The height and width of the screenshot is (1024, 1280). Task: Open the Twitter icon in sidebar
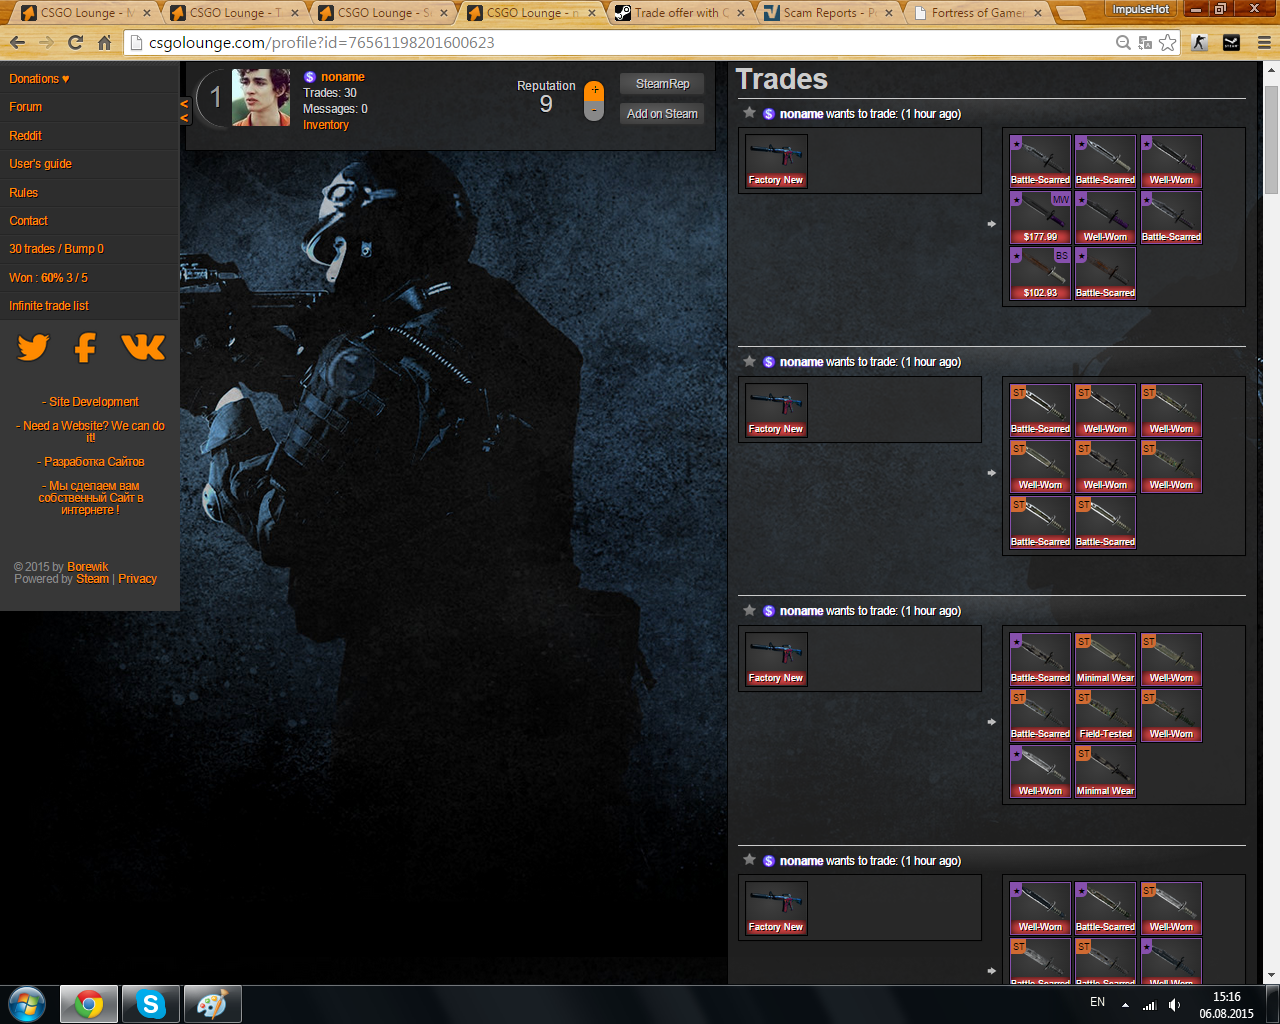coord(33,347)
